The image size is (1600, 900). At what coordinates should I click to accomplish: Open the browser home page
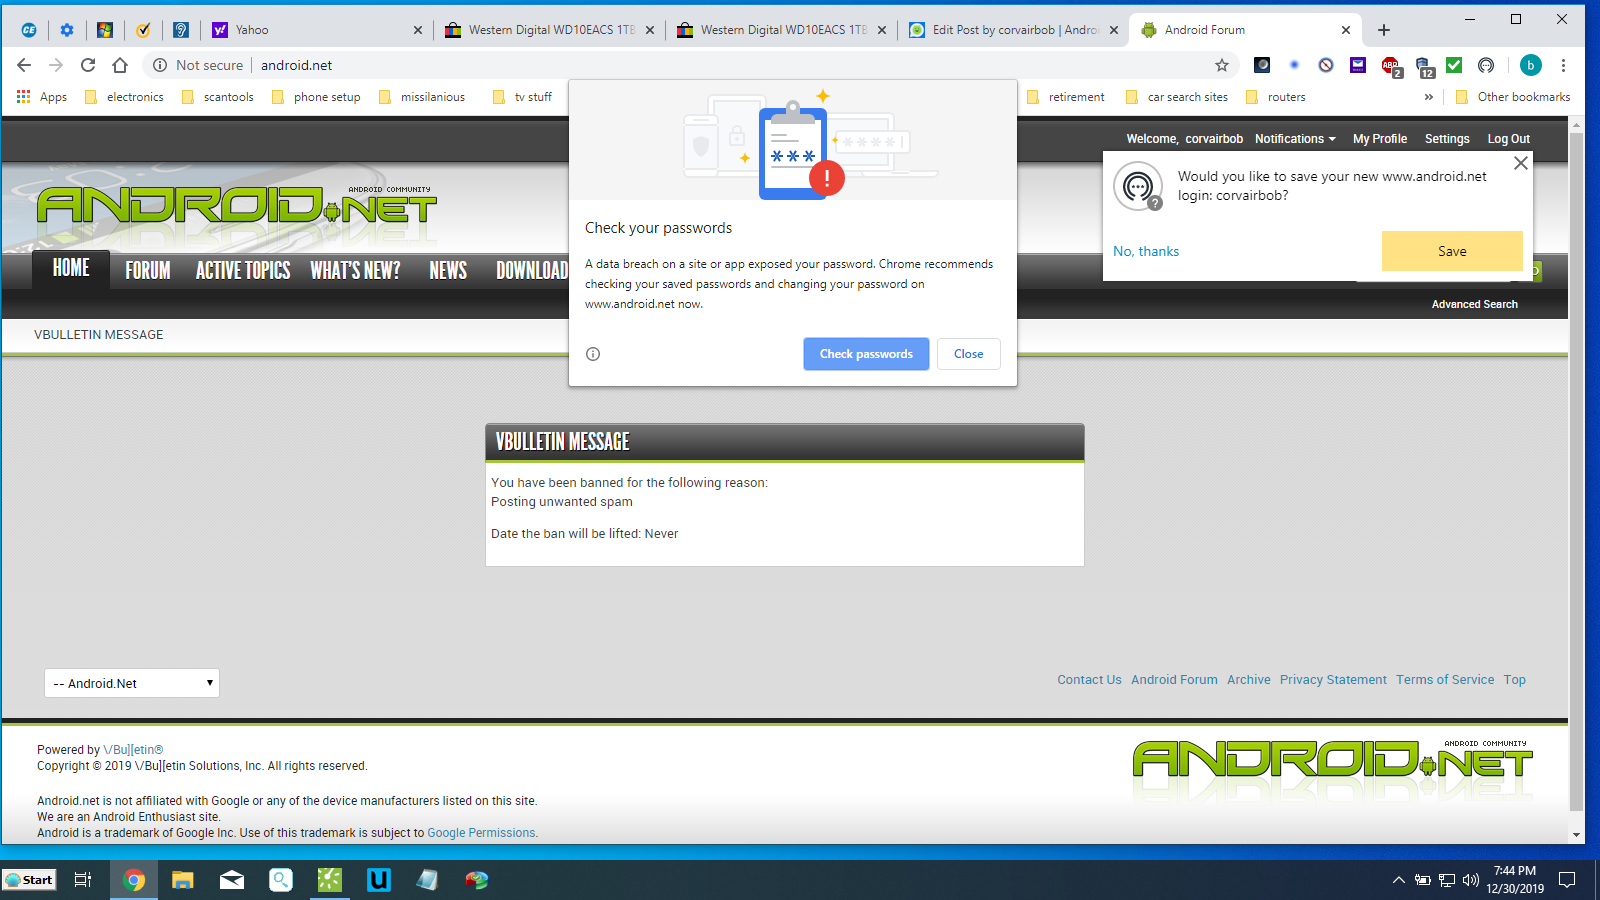click(120, 65)
